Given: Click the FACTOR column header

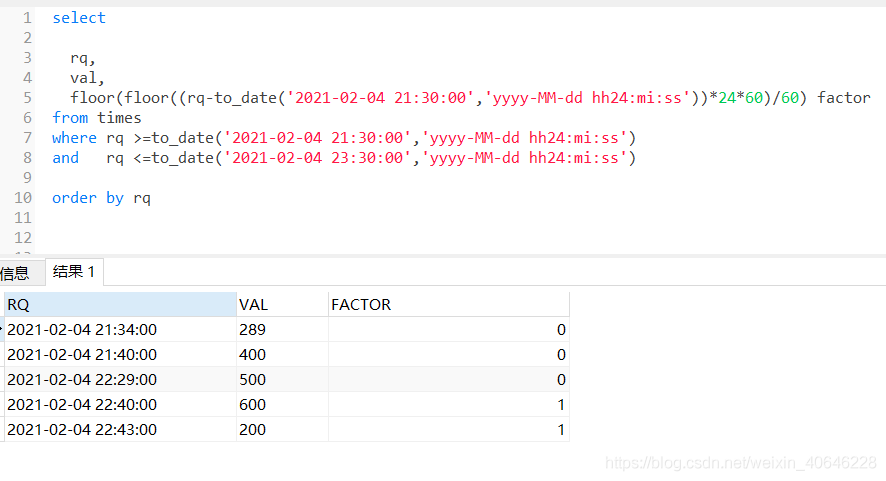Looking at the screenshot, I should (448, 305).
